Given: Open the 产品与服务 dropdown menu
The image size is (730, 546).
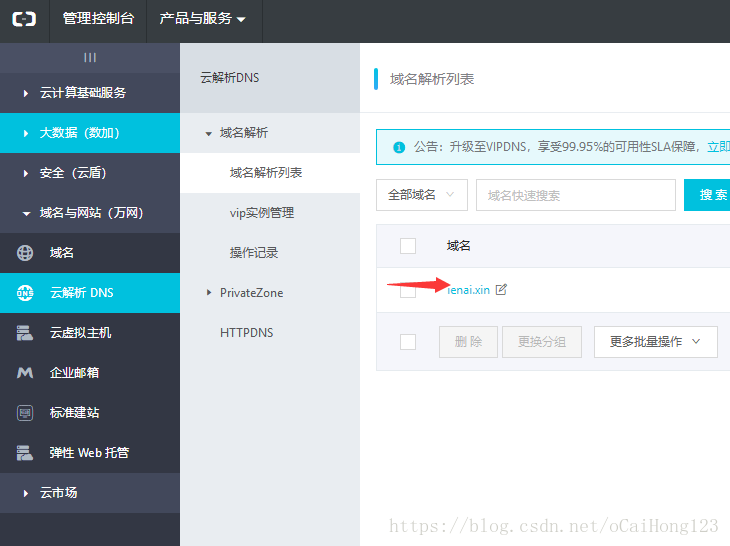Looking at the screenshot, I should click(202, 19).
